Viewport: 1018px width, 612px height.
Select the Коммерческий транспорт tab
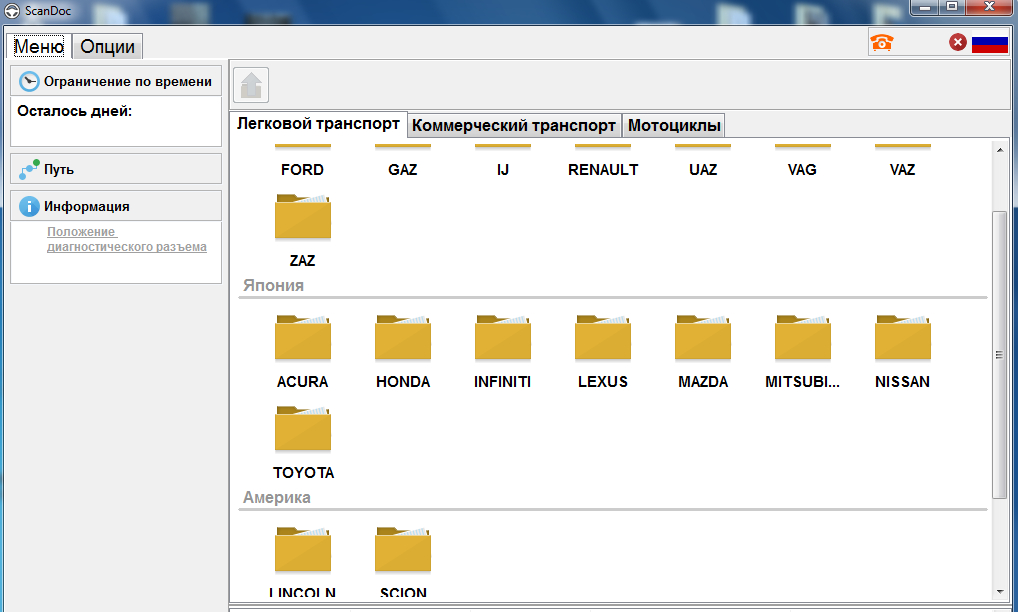pos(514,125)
